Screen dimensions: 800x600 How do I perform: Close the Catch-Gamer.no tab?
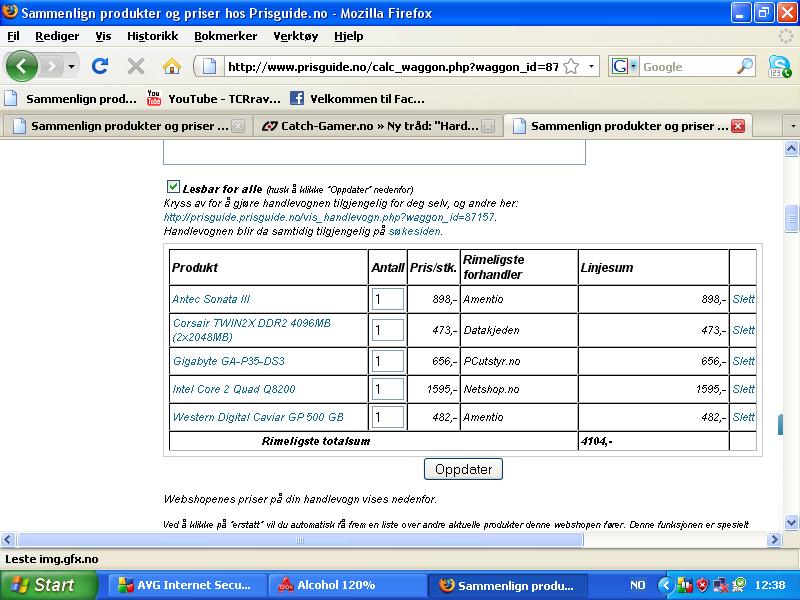pyautogui.click(x=488, y=126)
